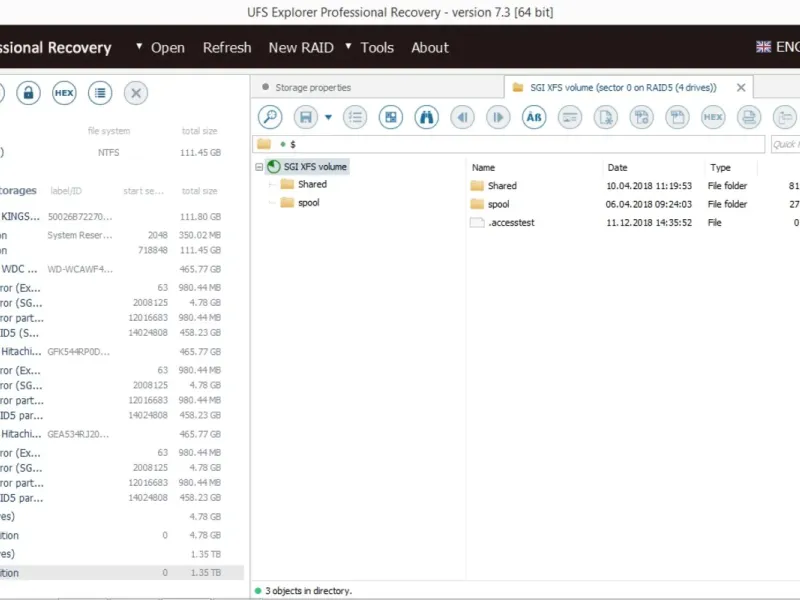Click the list view toolbar icon
The image size is (800, 600).
pyautogui.click(x=355, y=117)
